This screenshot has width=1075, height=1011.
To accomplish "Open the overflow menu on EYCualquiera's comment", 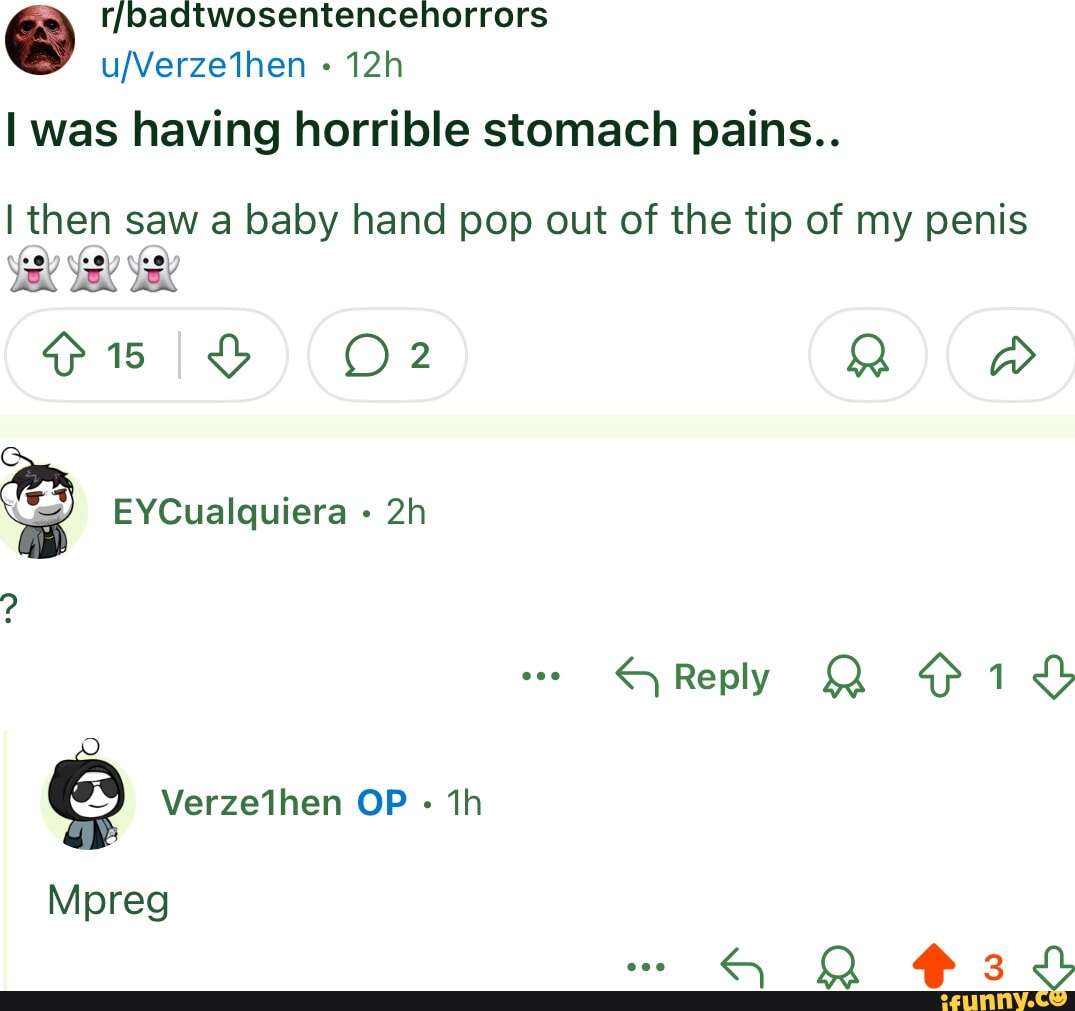I will [x=541, y=676].
